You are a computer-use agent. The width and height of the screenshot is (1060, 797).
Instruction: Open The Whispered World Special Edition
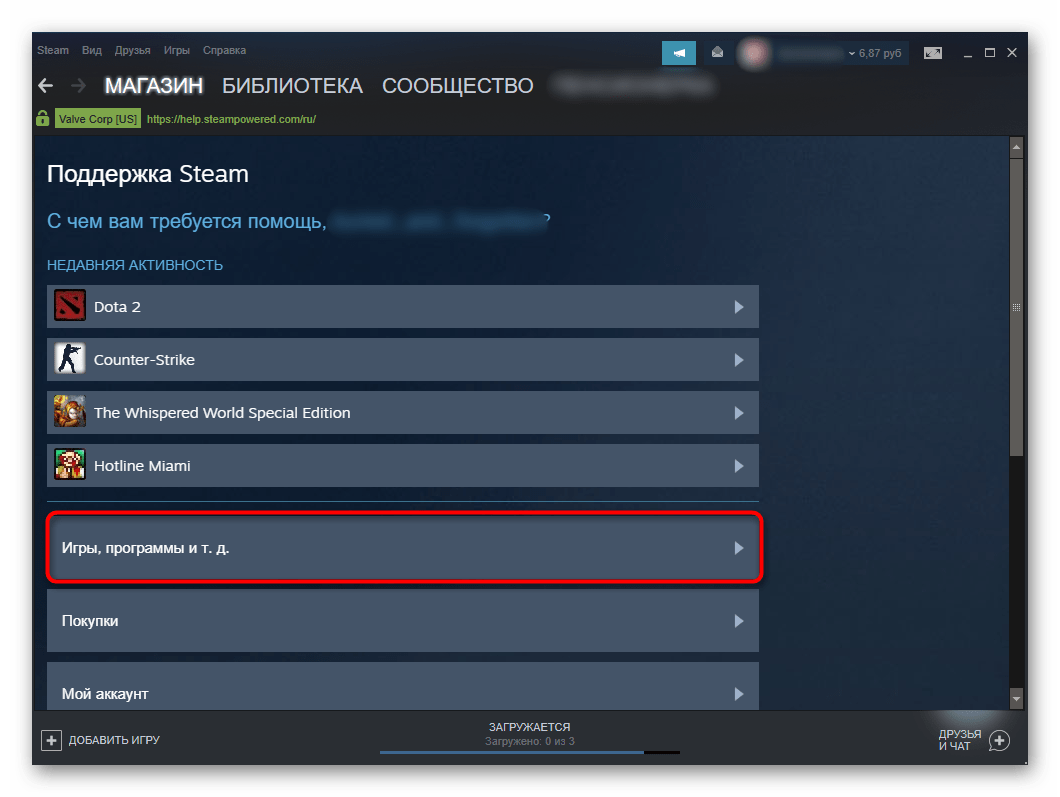tap(403, 412)
